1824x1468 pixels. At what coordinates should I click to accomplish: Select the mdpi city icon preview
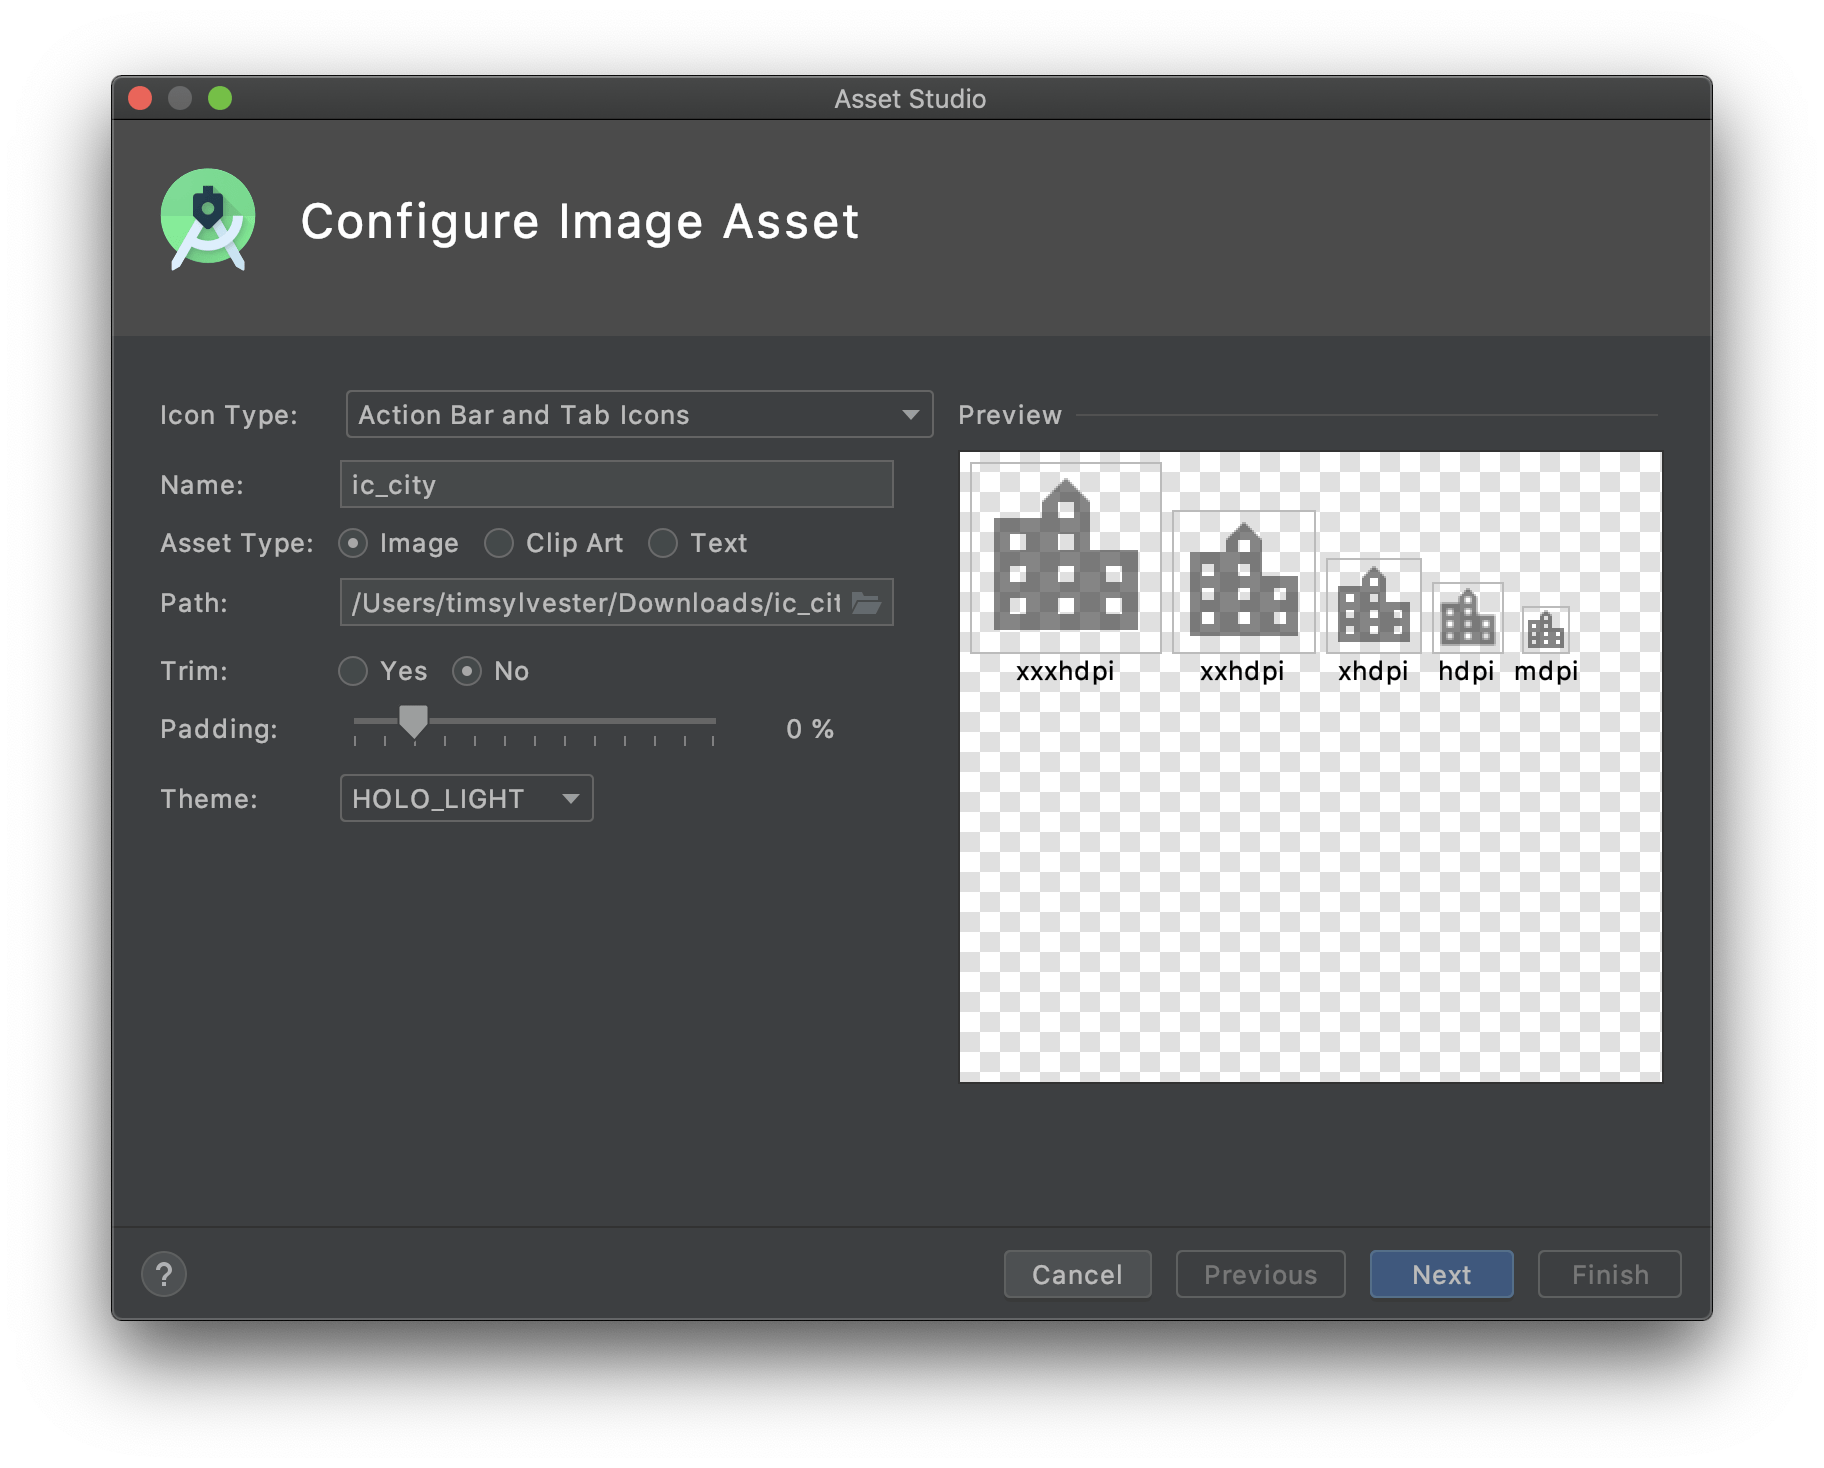[x=1546, y=630]
